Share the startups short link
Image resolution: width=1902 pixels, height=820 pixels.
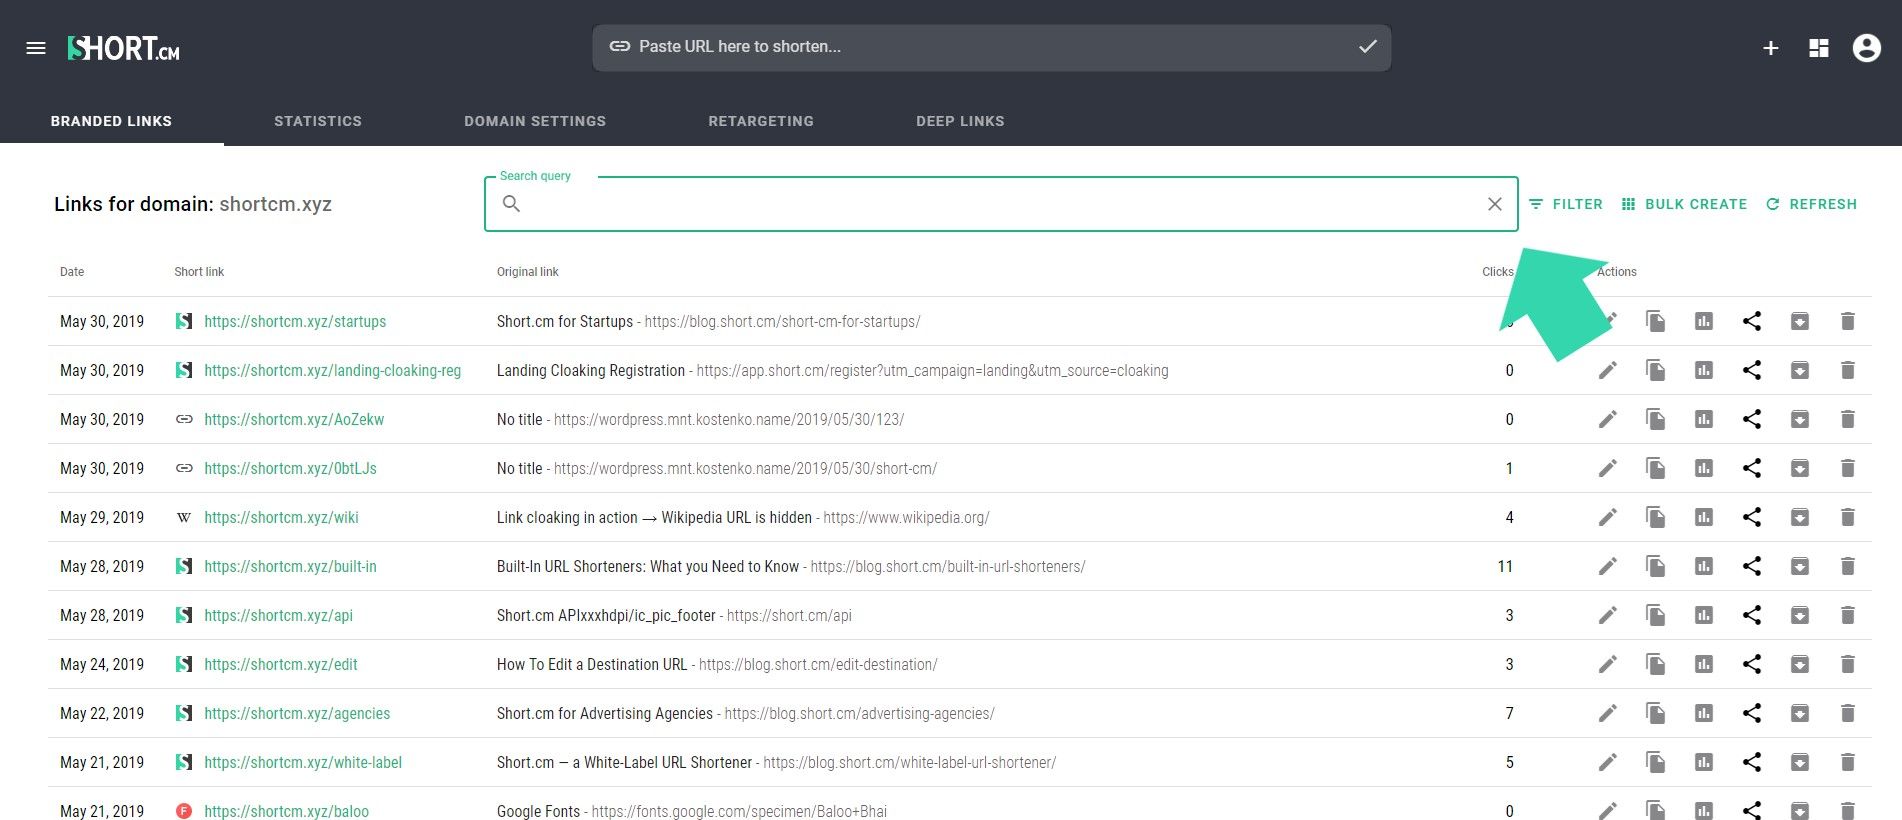[x=1752, y=321]
